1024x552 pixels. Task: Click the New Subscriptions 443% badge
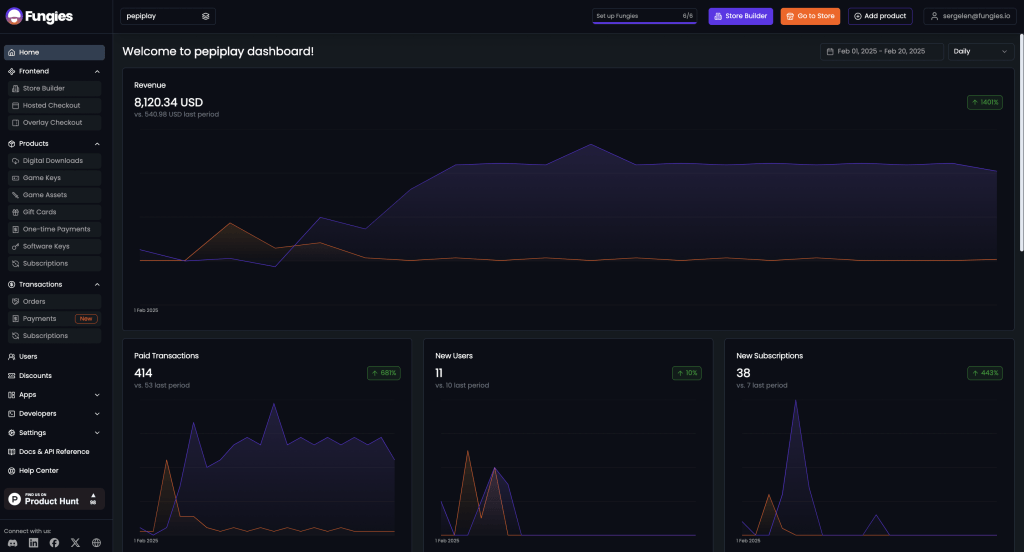985,373
